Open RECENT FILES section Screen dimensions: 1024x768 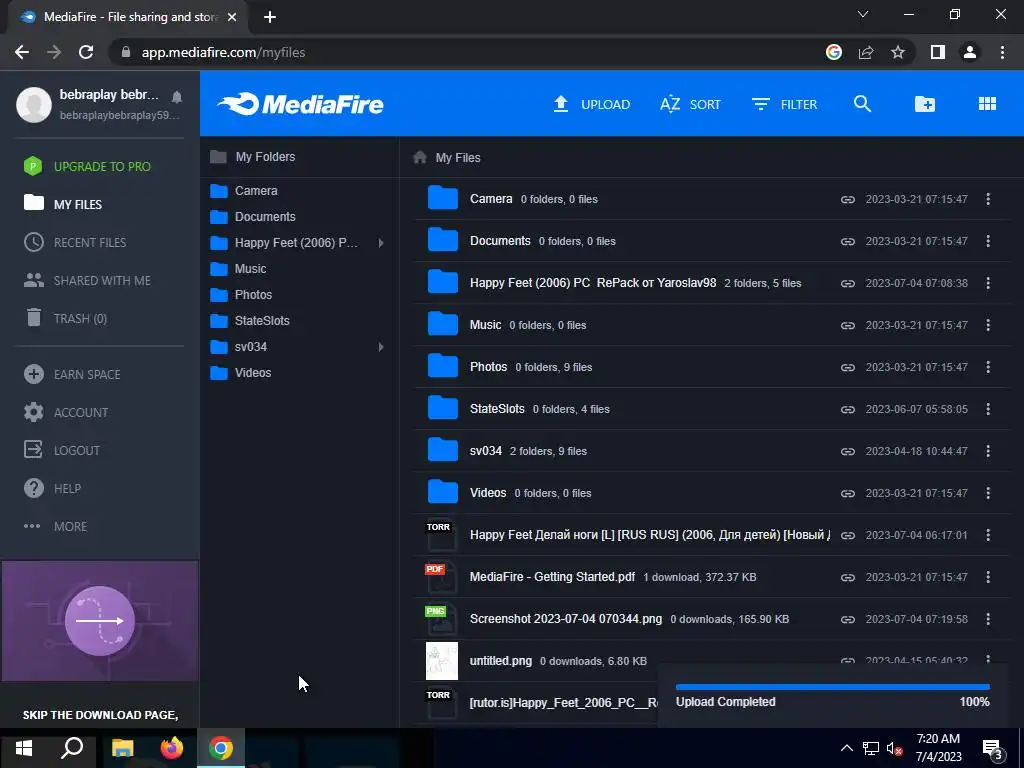tap(75, 242)
